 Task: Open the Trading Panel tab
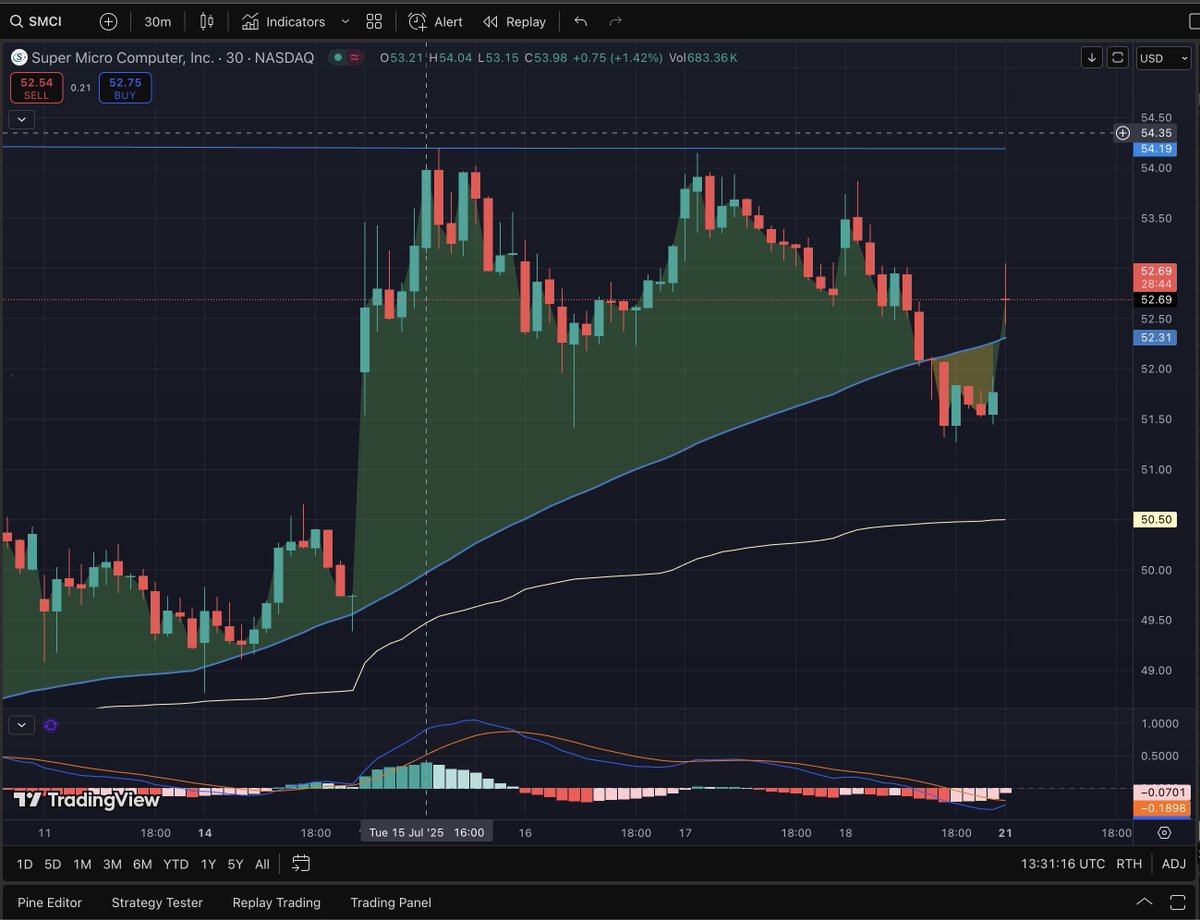391,902
